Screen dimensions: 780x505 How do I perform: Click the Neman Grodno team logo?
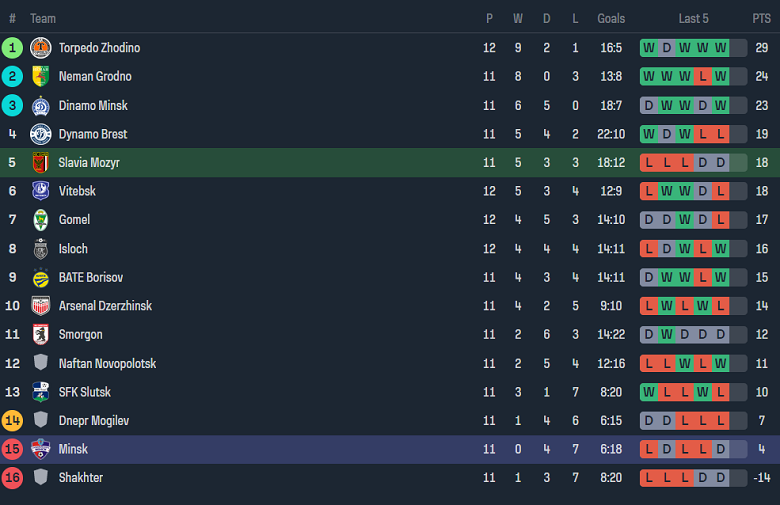[41, 77]
